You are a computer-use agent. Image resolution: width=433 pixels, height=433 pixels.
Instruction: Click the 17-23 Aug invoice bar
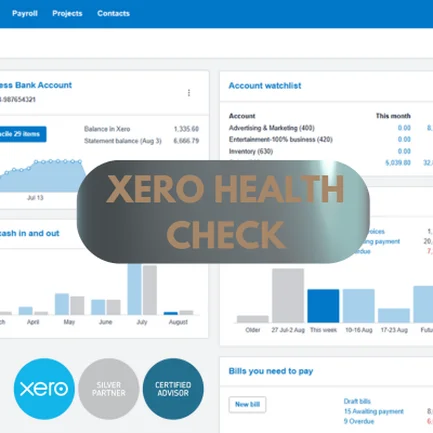click(394, 315)
